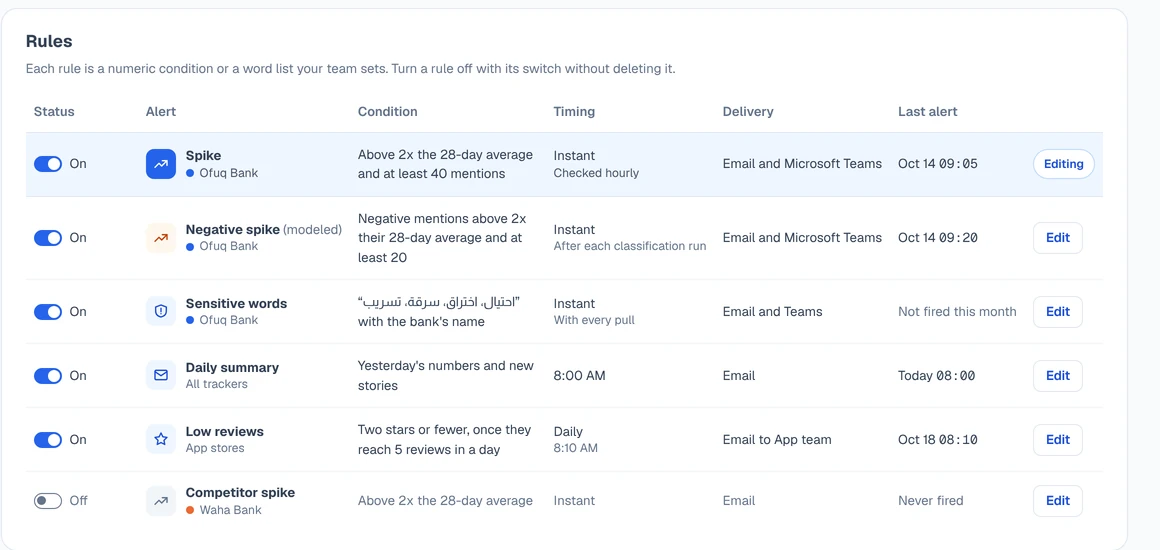Click the Alert column header
Screen dimensions: 1160x550
point(161,112)
